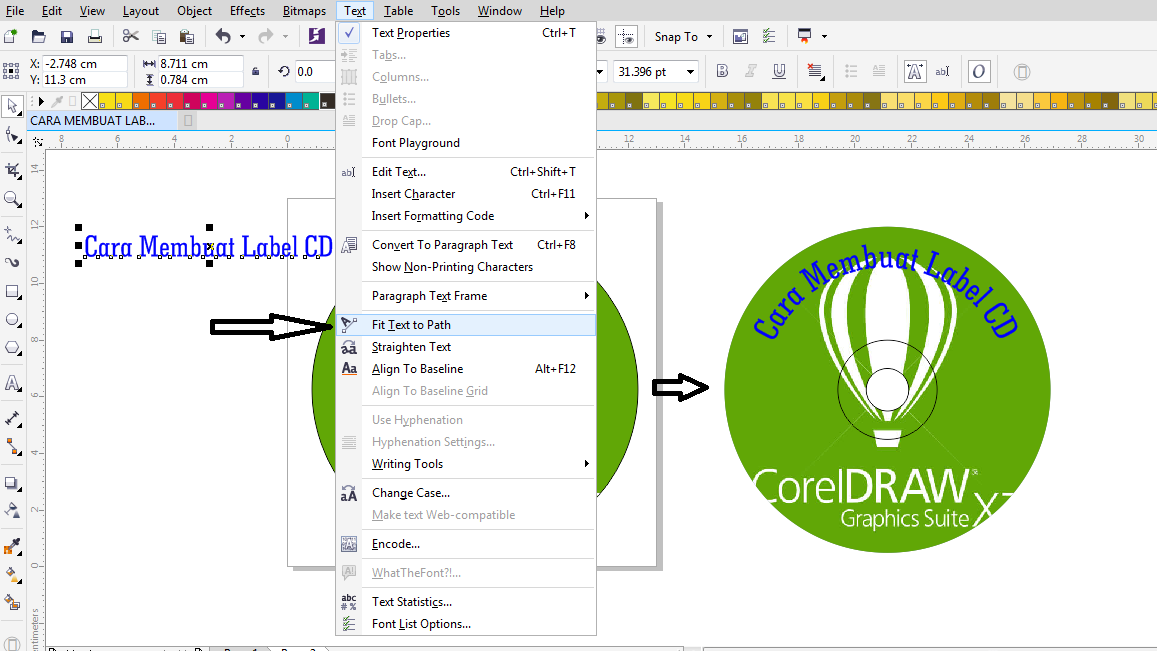The width and height of the screenshot is (1157, 651).
Task: Click the object width field
Action: pyautogui.click(x=200, y=63)
